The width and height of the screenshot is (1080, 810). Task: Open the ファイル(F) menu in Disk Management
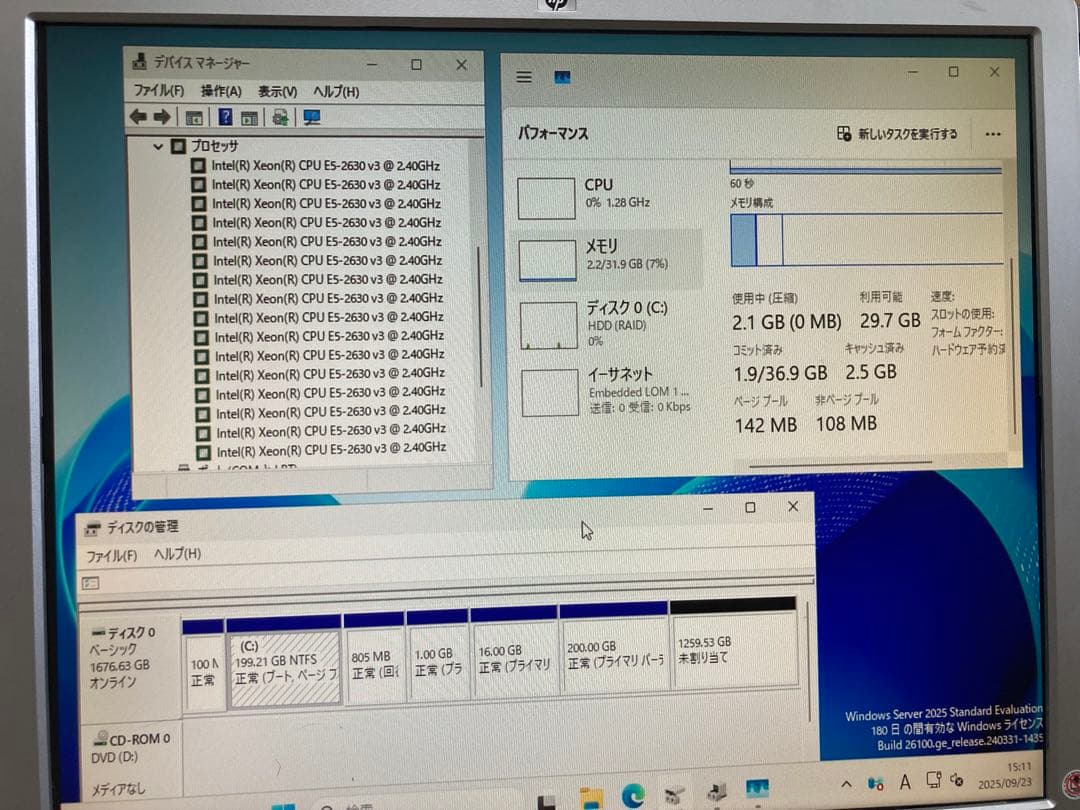(111, 556)
